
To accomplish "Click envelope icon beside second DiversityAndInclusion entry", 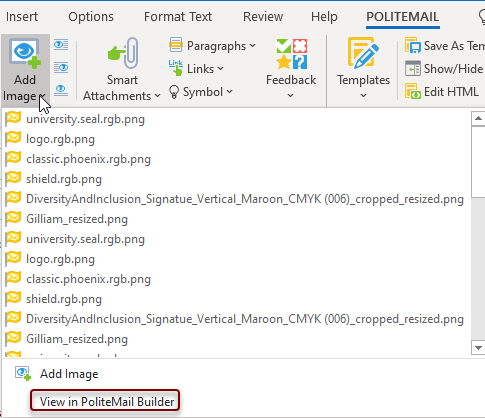I will (13, 318).
